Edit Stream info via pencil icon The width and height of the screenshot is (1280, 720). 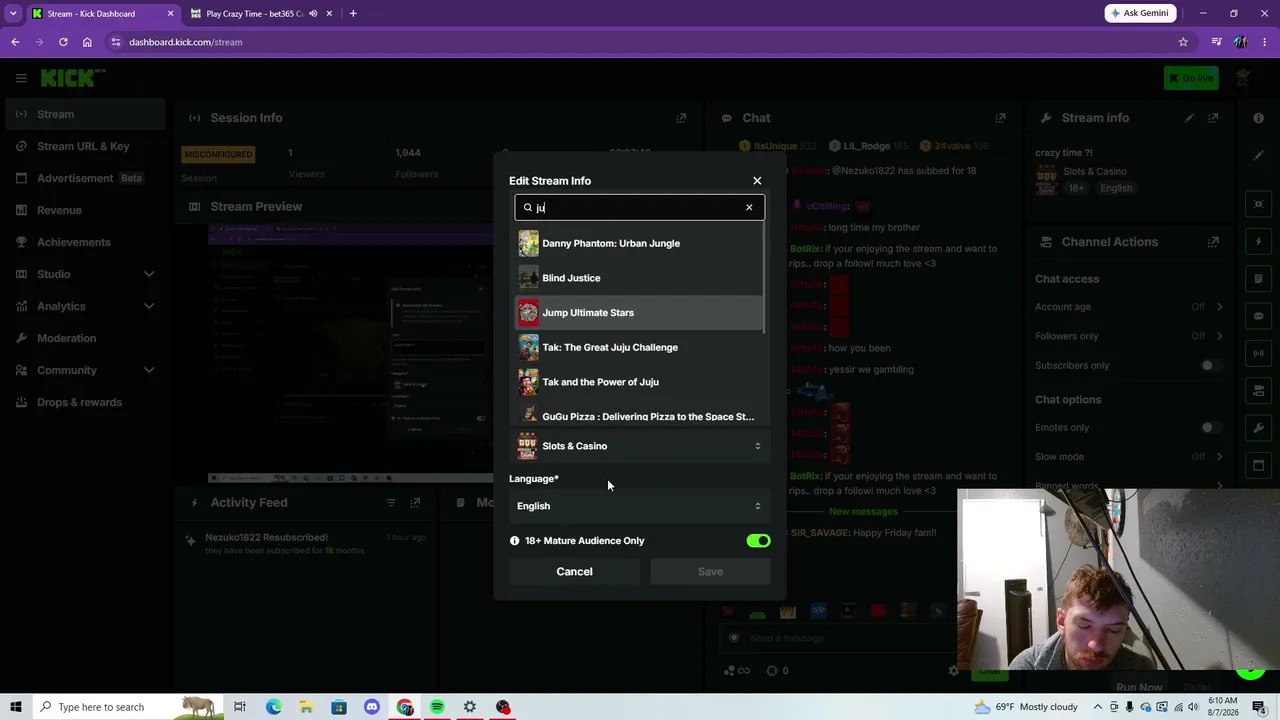(x=1189, y=118)
